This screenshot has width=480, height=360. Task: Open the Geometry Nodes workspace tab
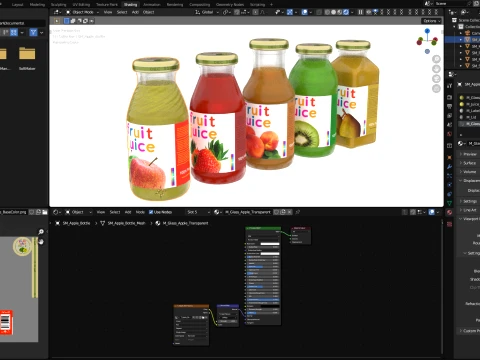tap(230, 5)
